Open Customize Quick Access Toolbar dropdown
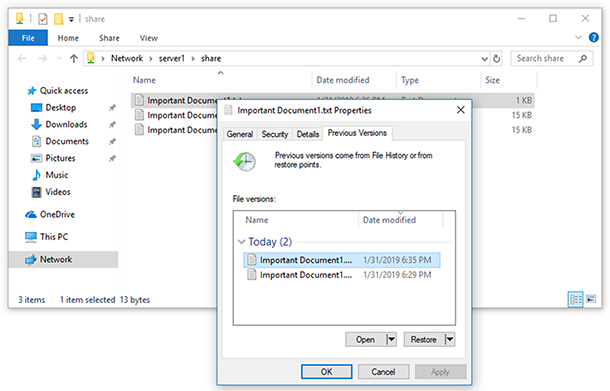 click(71, 19)
